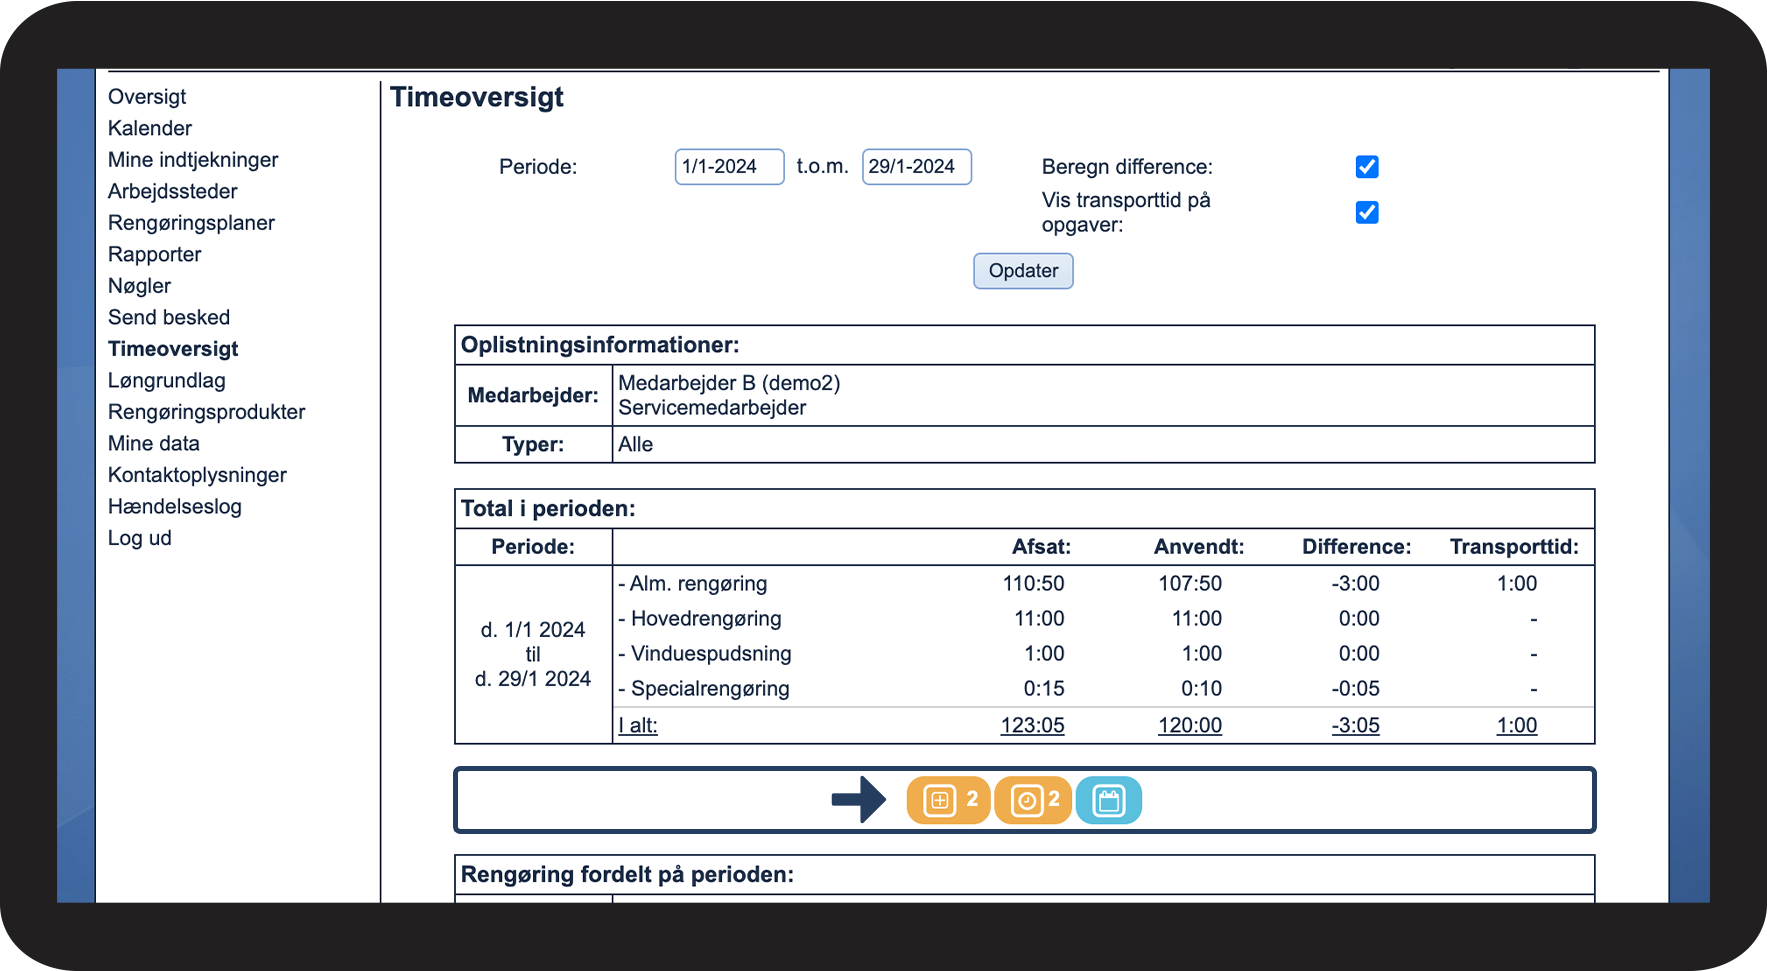Viewport: 1767px width, 971px height.
Task: Select Løngrundlag from the side menu
Action: [x=167, y=380]
